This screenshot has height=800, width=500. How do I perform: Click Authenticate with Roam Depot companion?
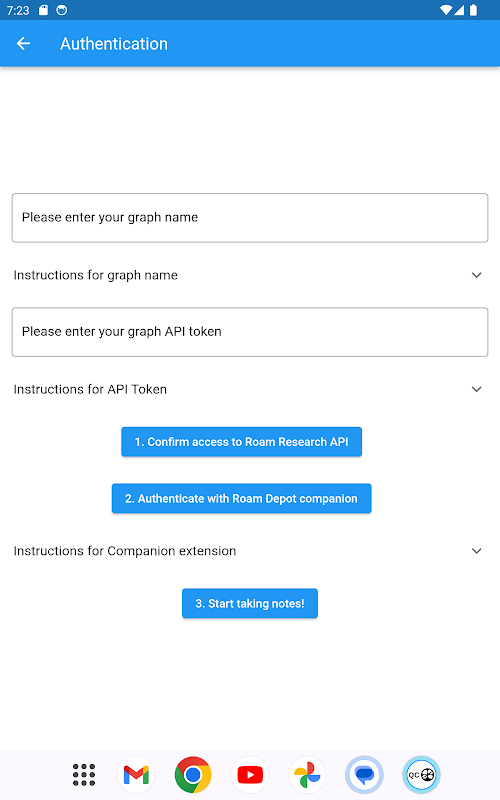(241, 498)
